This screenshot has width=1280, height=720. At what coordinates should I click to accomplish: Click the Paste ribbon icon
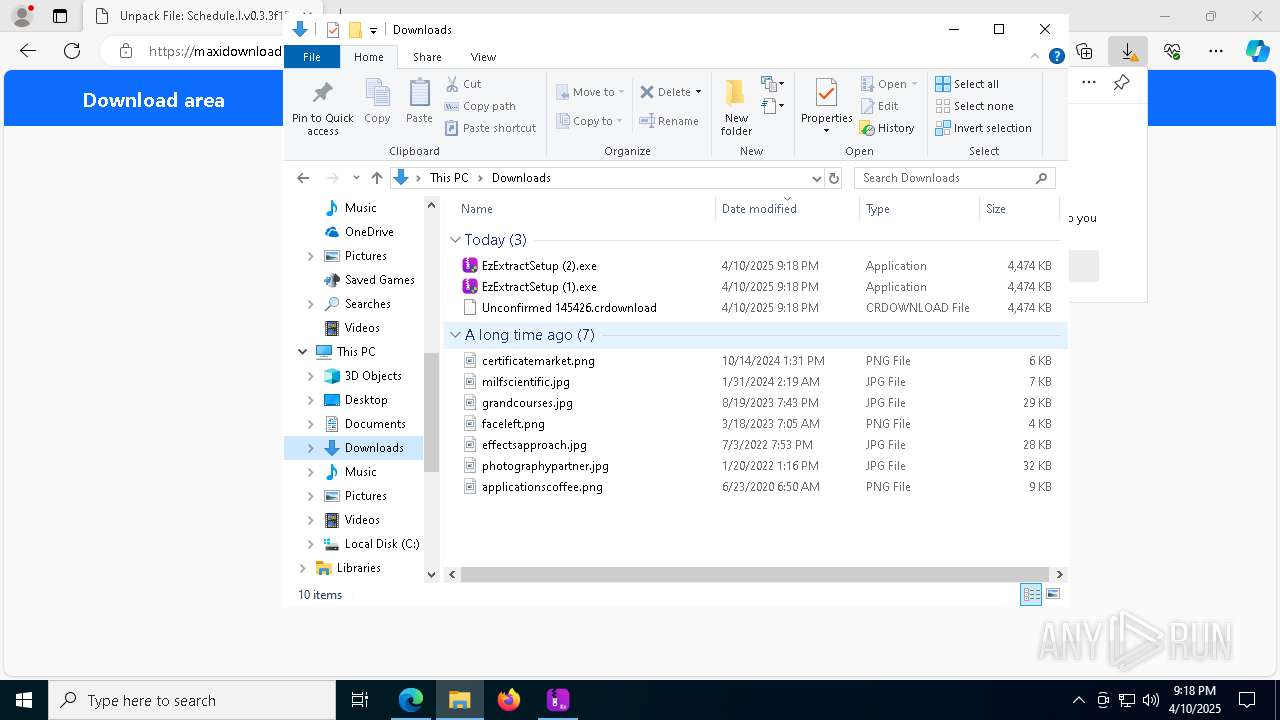pos(419,101)
